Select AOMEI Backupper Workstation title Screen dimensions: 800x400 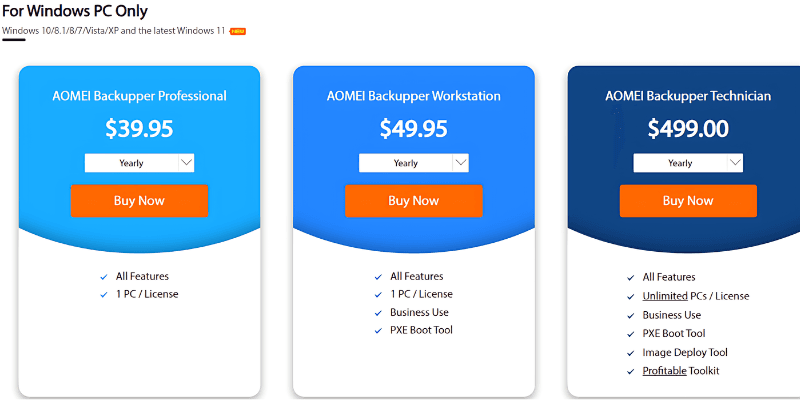click(414, 96)
